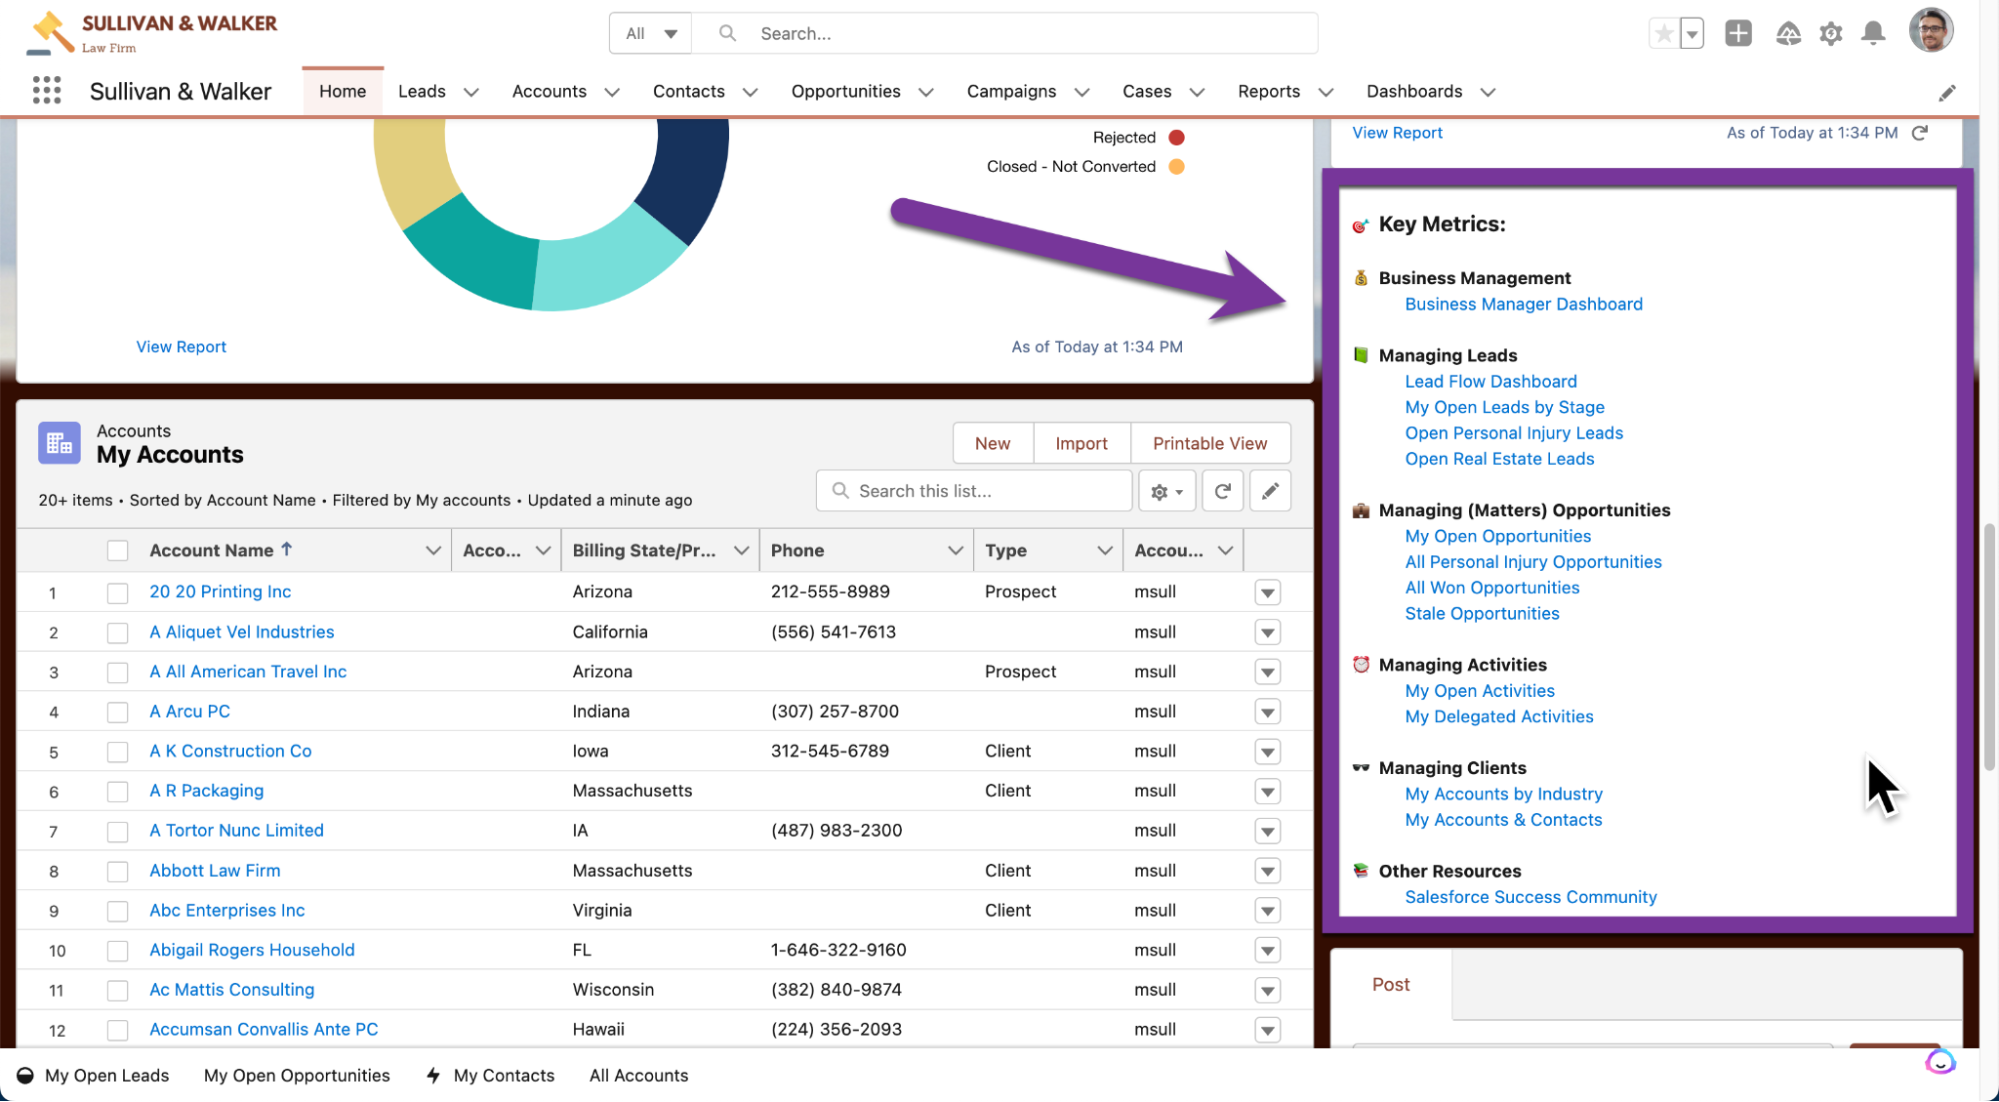Check the box for A Arcu PC
Image resolution: width=1999 pixels, height=1102 pixels.
(x=118, y=712)
